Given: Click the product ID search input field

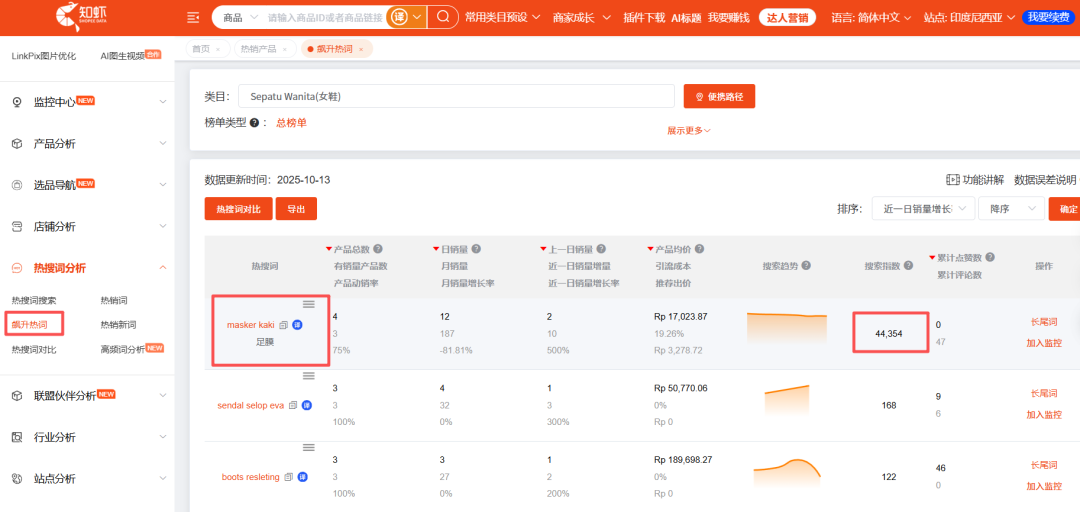Looking at the screenshot, I should (324, 17).
